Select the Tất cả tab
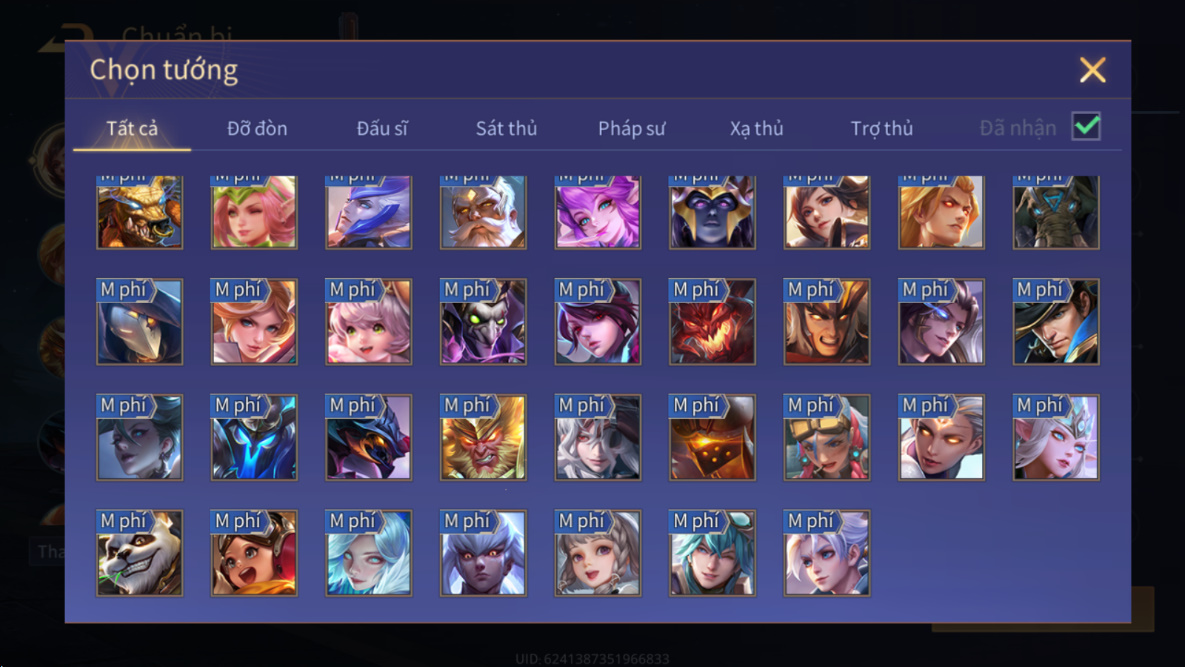Image resolution: width=1185 pixels, height=667 pixels. (x=132, y=128)
